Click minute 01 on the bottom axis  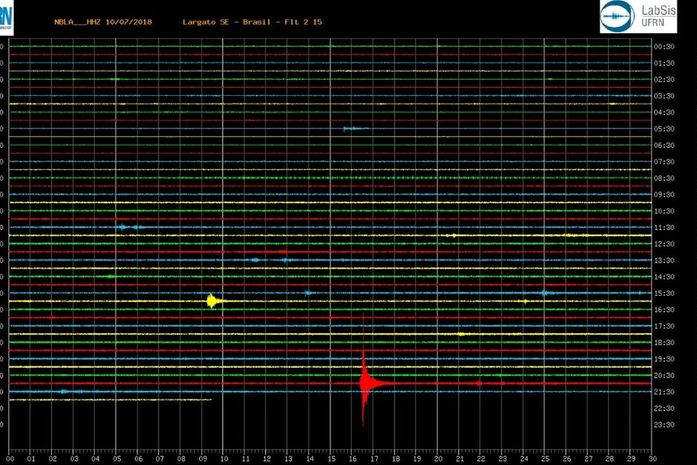click(x=31, y=459)
